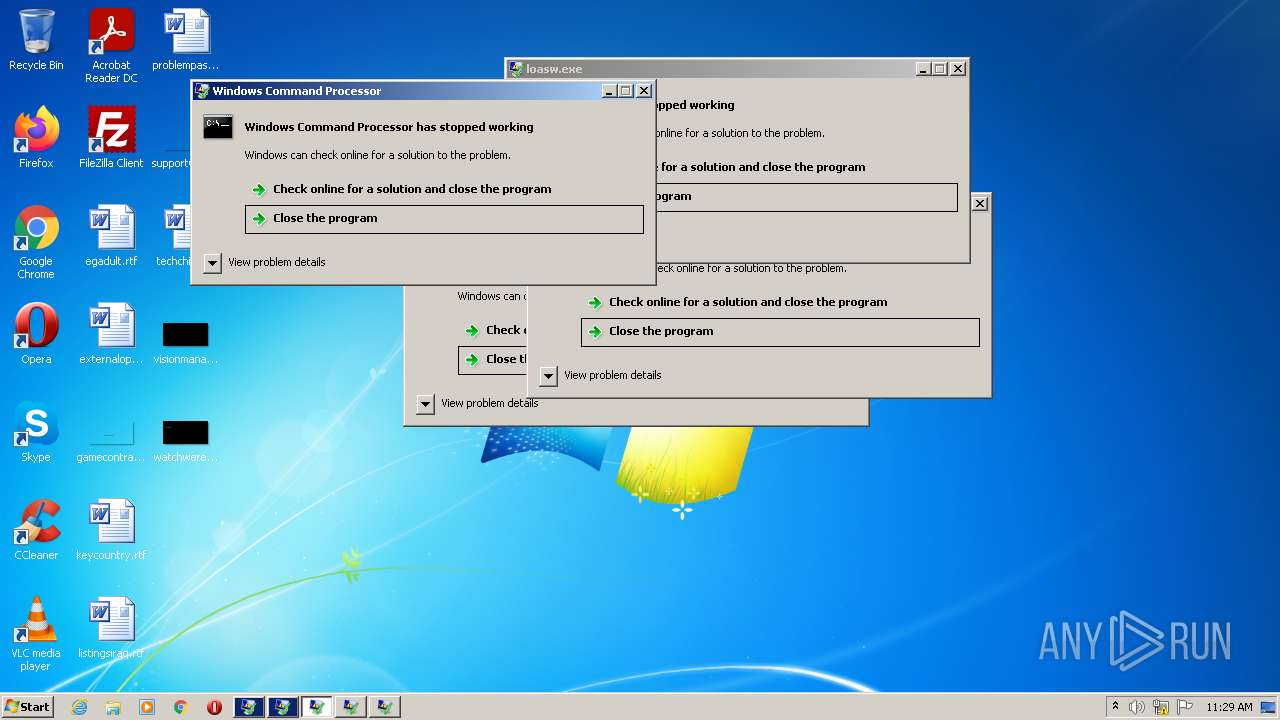Launch Skype desktop shortcut
Viewport: 1280px width, 720px height.
[x=36, y=432]
